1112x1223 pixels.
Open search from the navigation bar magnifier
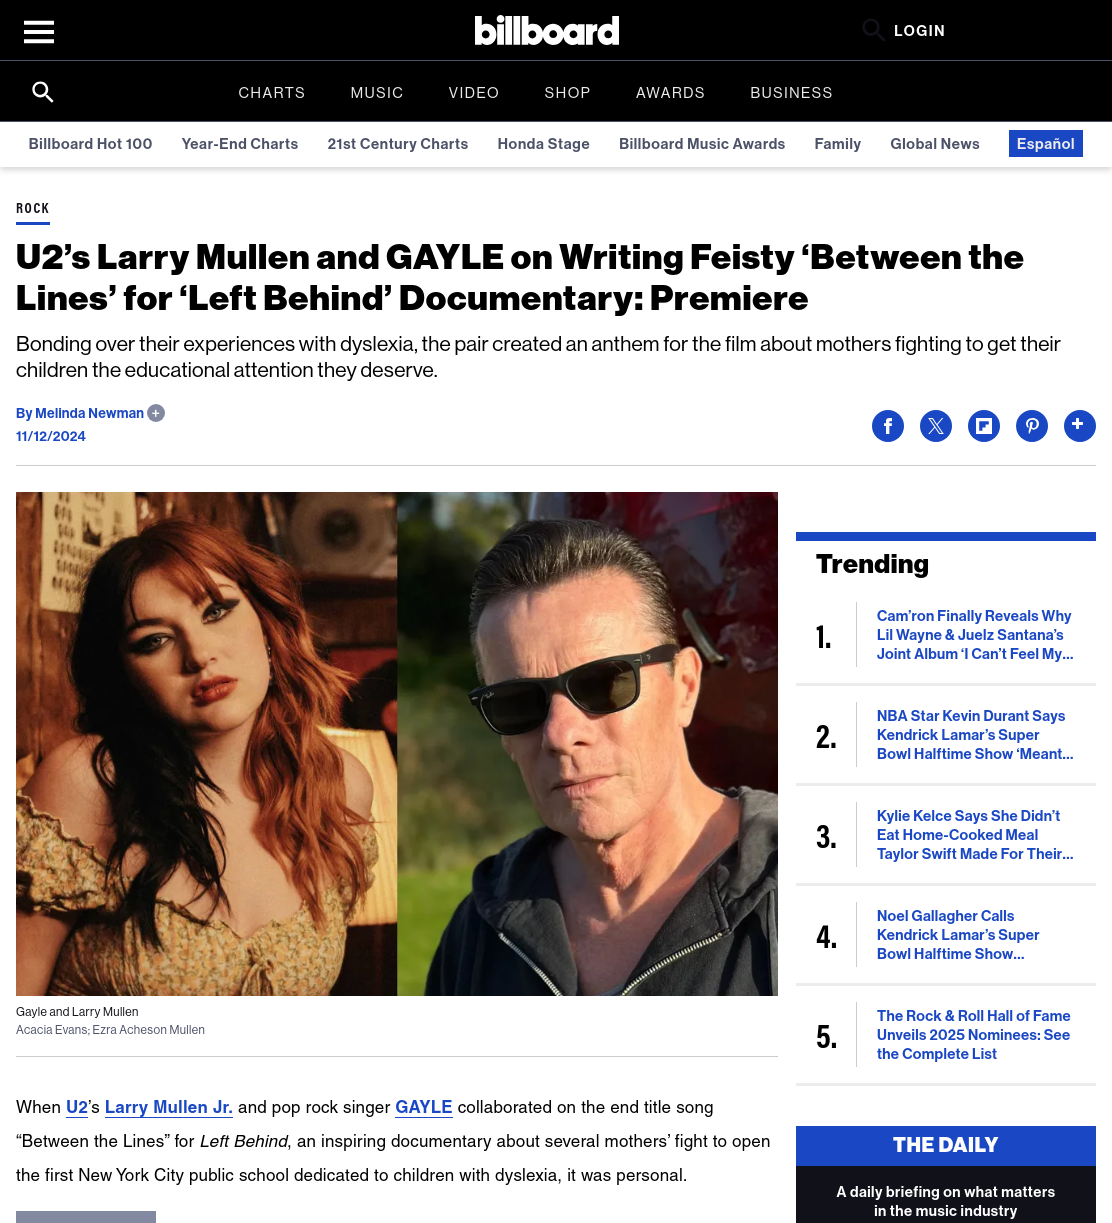tap(43, 92)
